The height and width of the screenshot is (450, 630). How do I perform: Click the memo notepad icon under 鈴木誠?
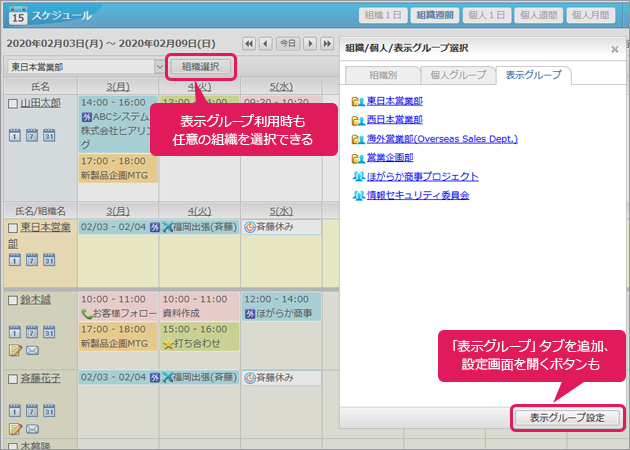14,349
